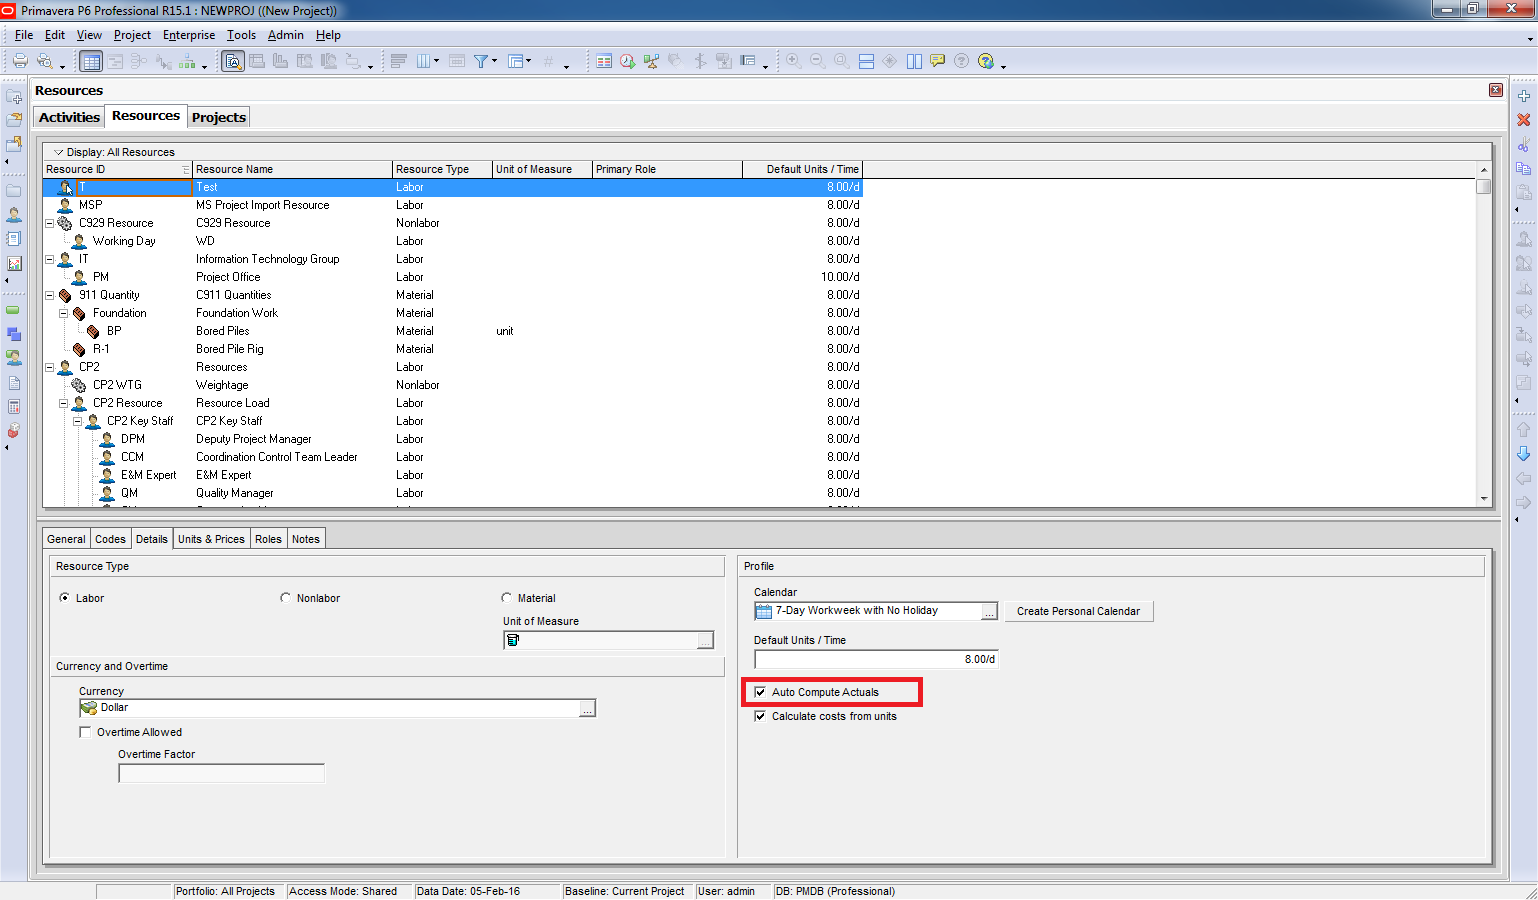Click the red X Delete icon
1538x900 pixels.
[x=1523, y=120]
